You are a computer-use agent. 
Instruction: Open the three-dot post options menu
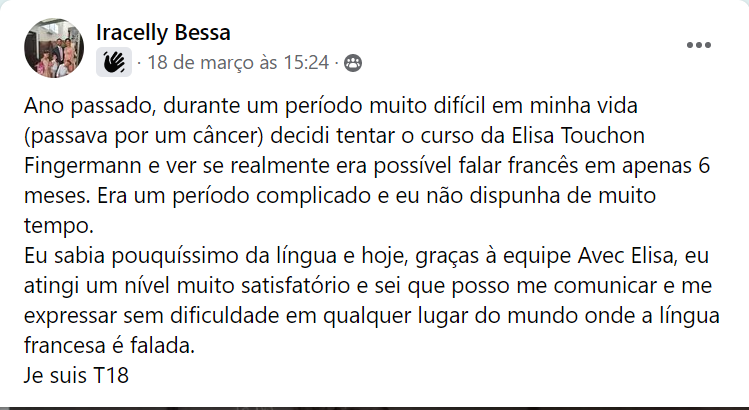699,46
